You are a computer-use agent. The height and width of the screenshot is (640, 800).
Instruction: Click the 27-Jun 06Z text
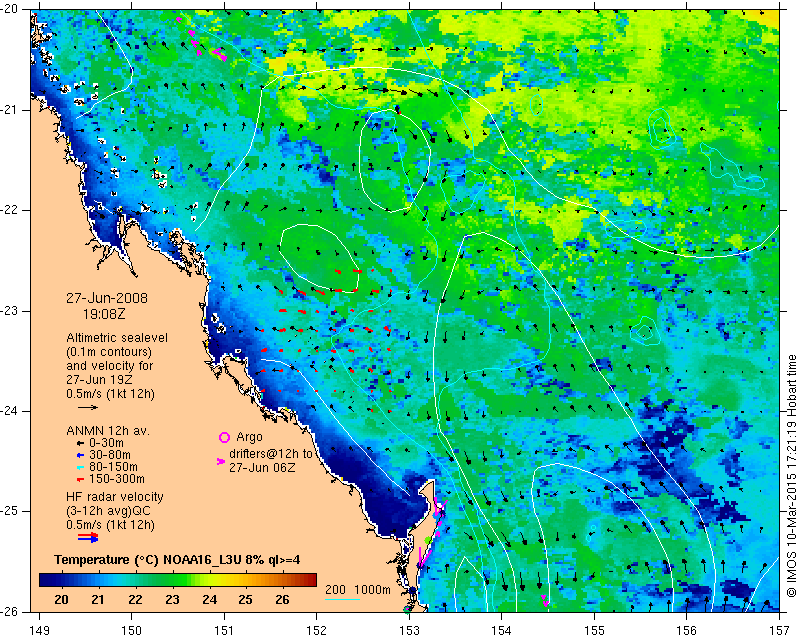pyautogui.click(x=262, y=467)
